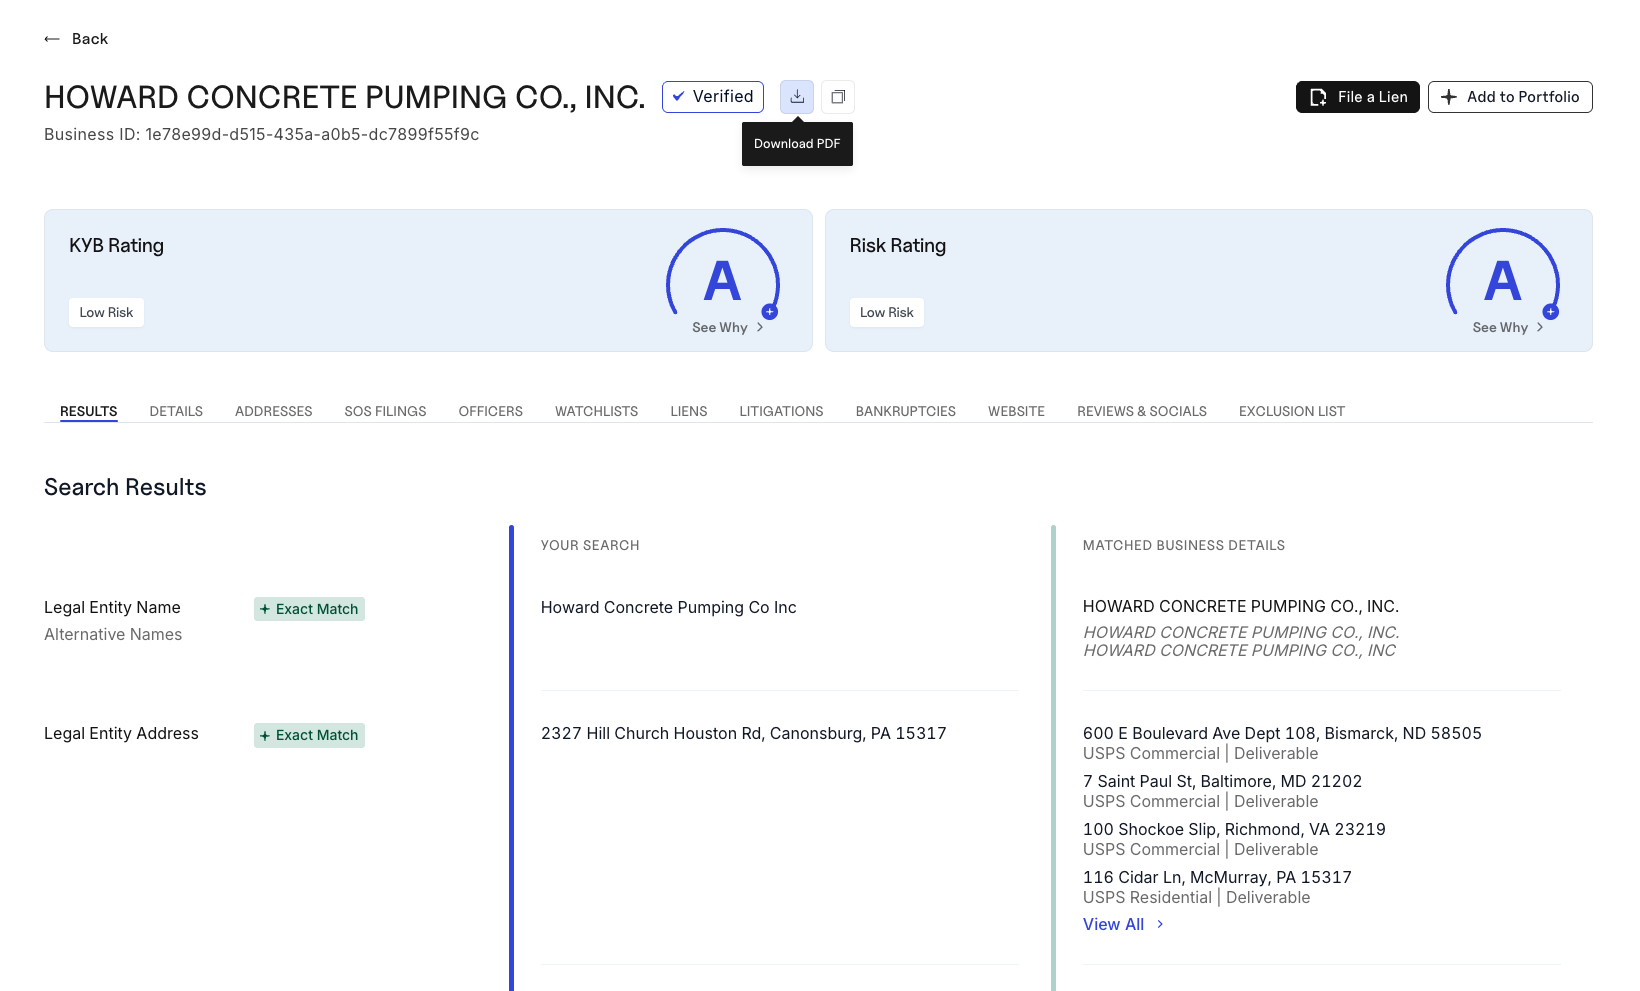This screenshot has width=1640, height=991.
Task: Click the 600 E Boulevard Ave Bismarck address
Action: point(1282,734)
